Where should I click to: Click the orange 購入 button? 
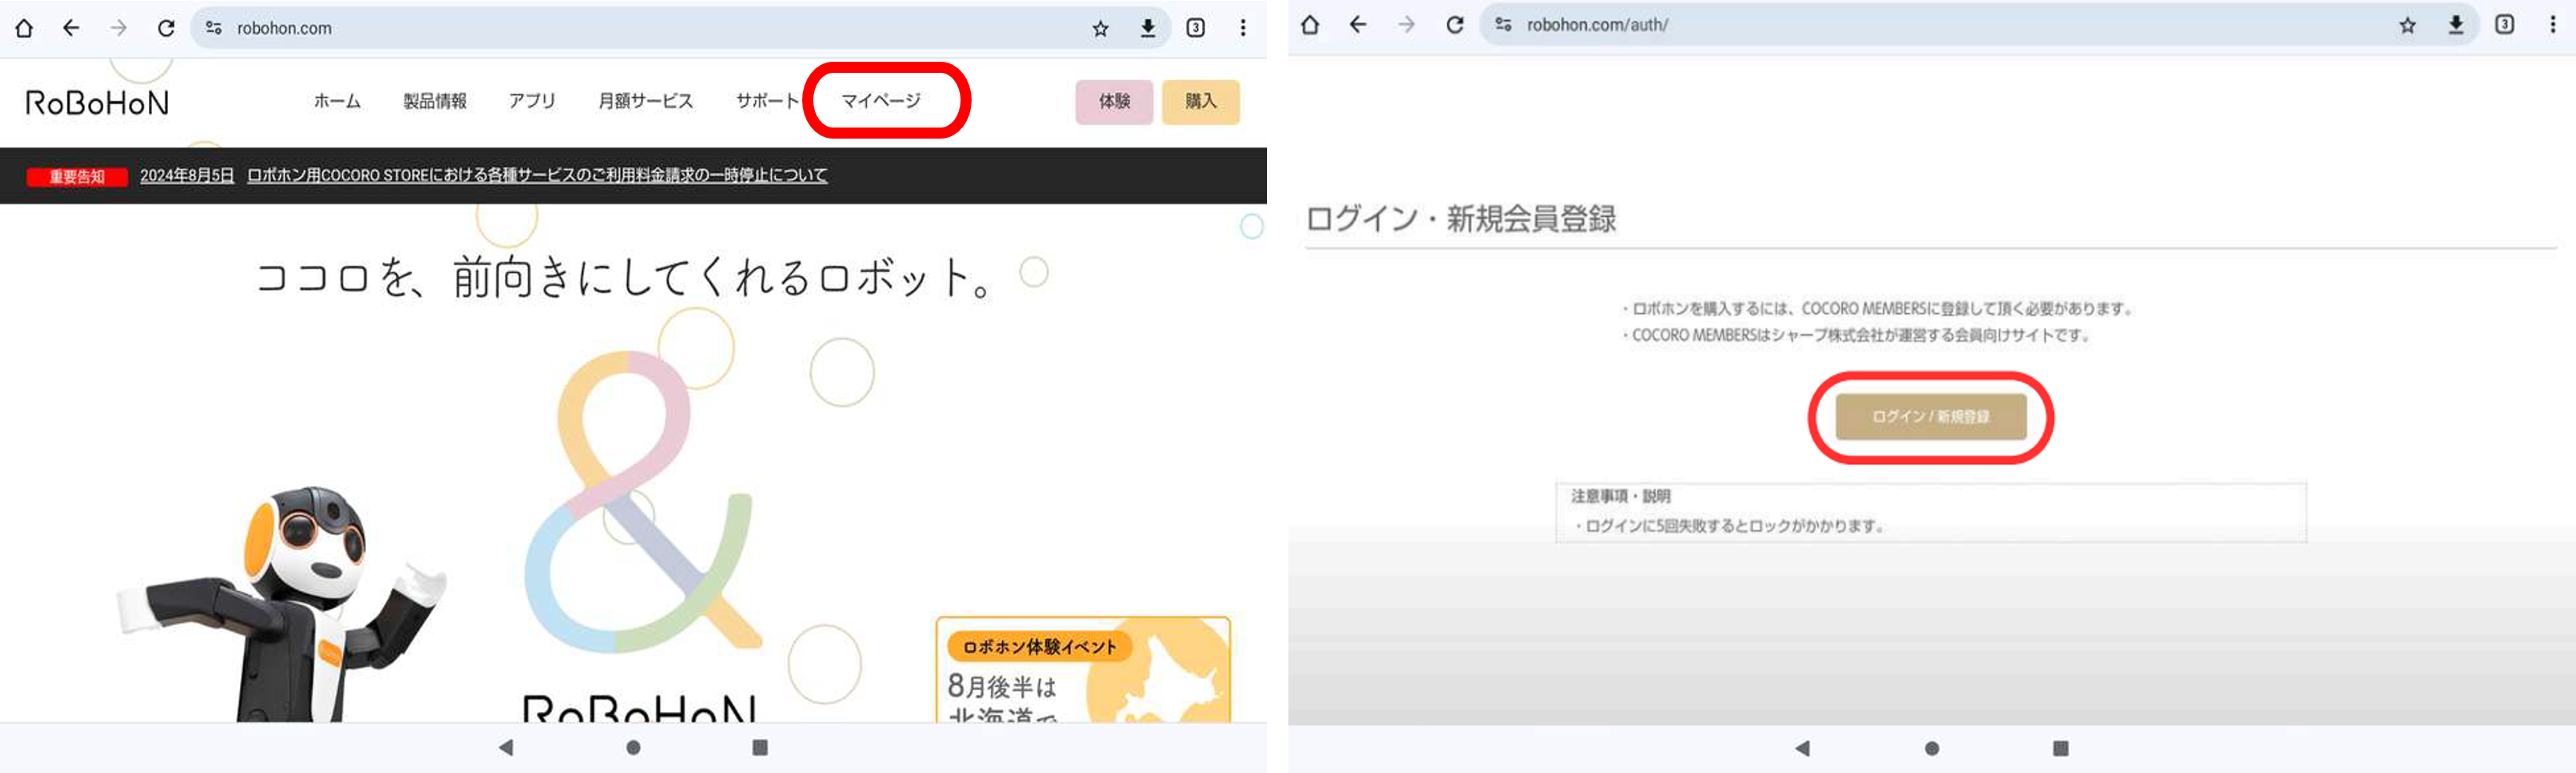[1201, 102]
